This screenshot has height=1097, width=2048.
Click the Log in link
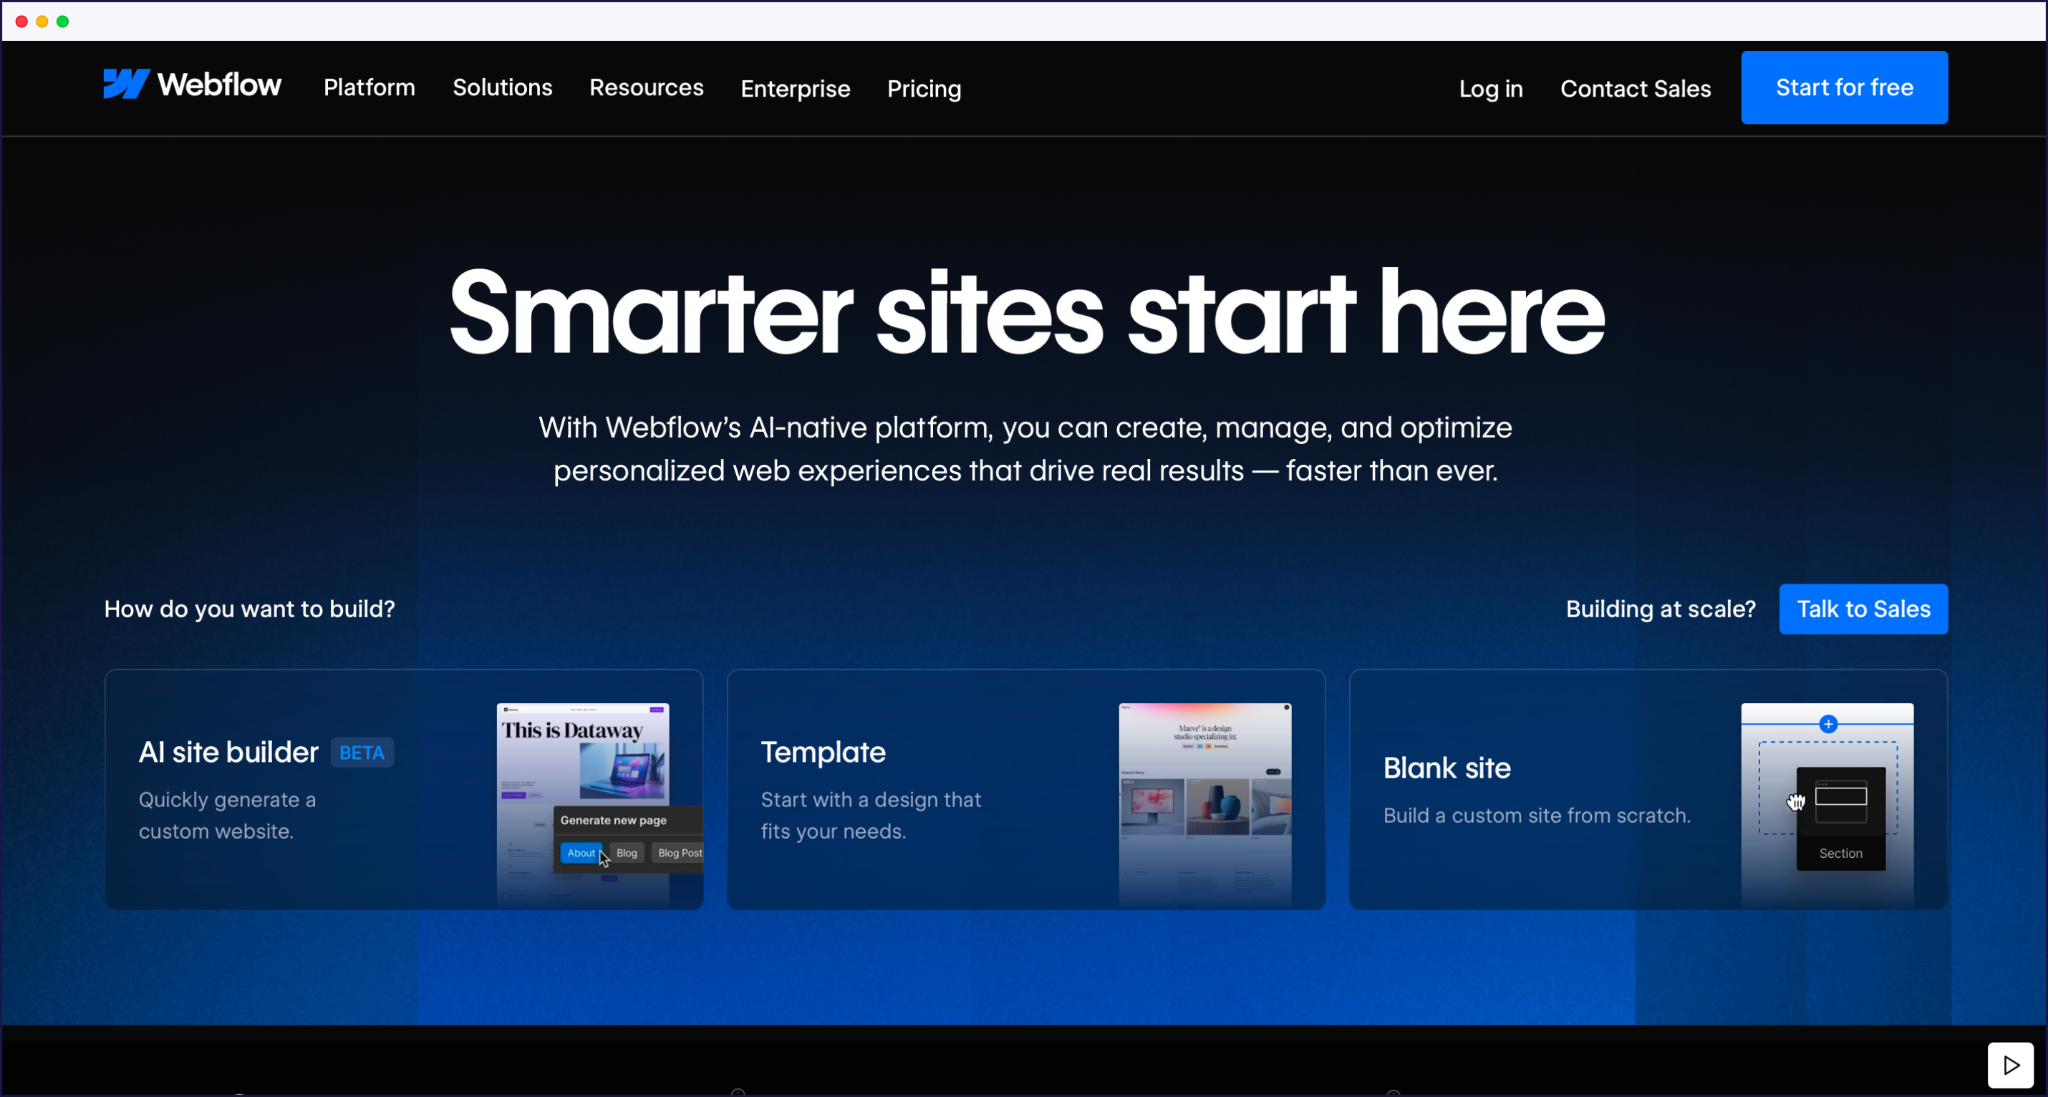1490,88
